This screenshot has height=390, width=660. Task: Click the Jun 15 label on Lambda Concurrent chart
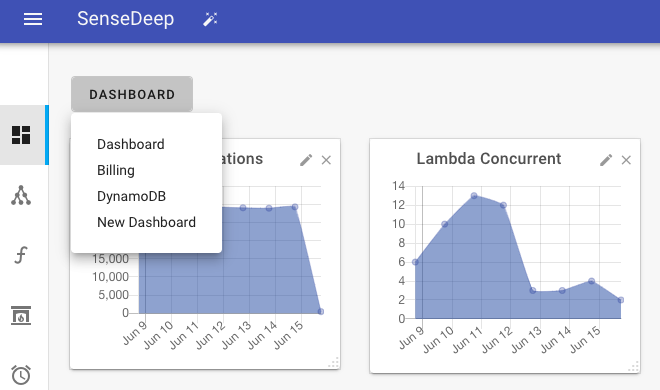585,340
